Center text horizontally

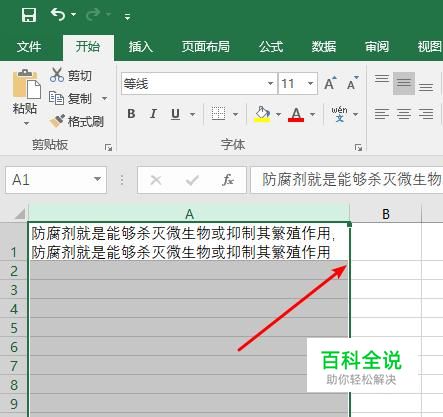tap(404, 114)
